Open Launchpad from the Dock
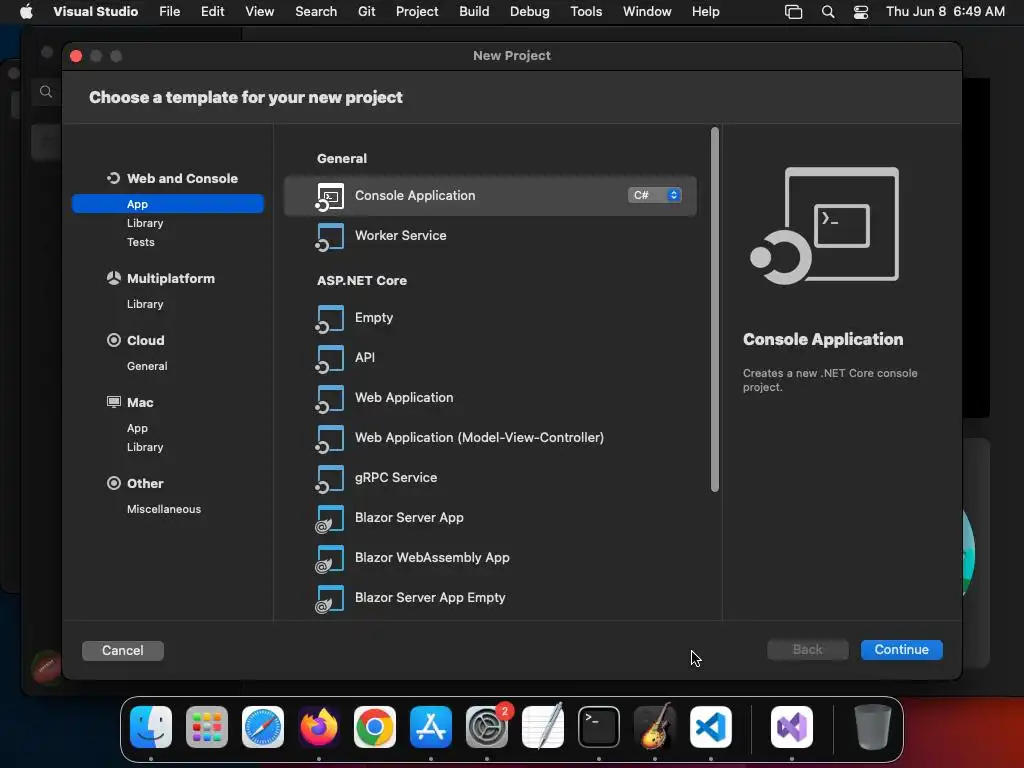1024x768 pixels. [207, 727]
